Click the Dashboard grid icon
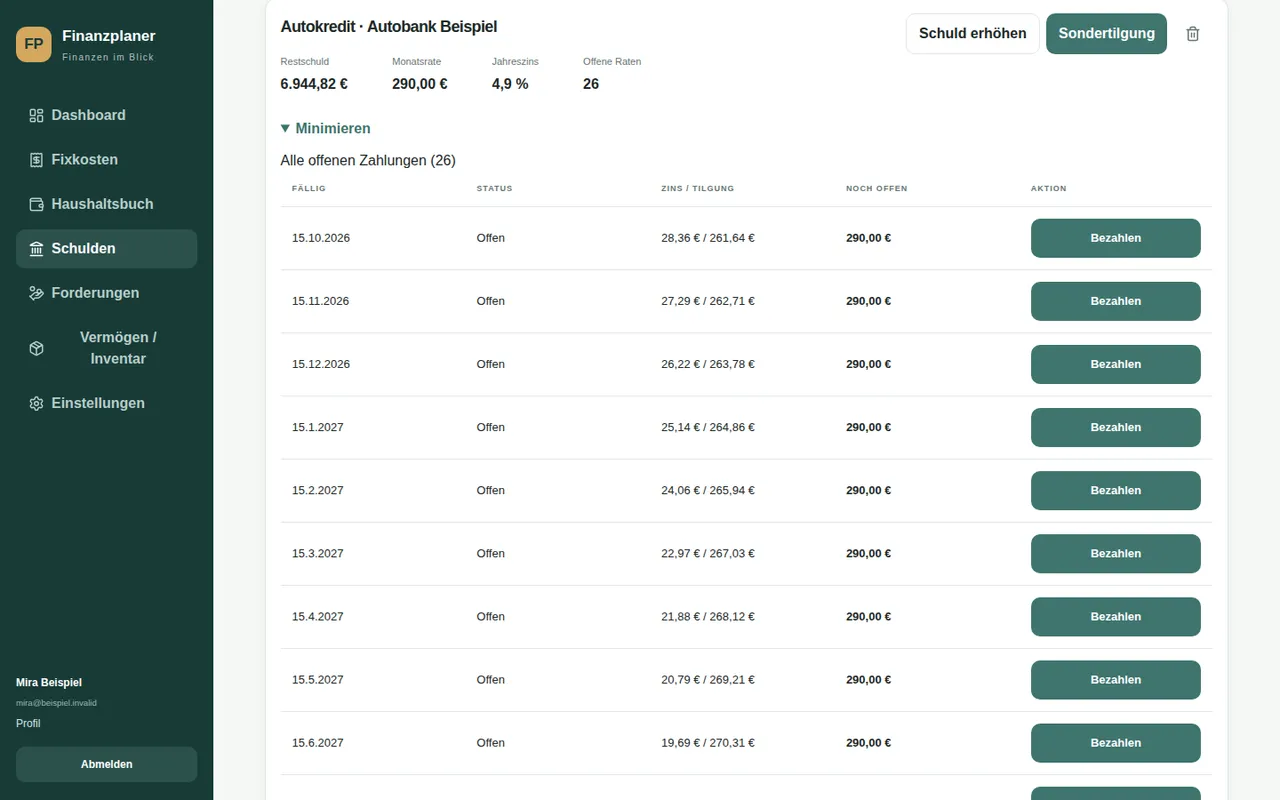The image size is (1280, 800). click(36, 115)
